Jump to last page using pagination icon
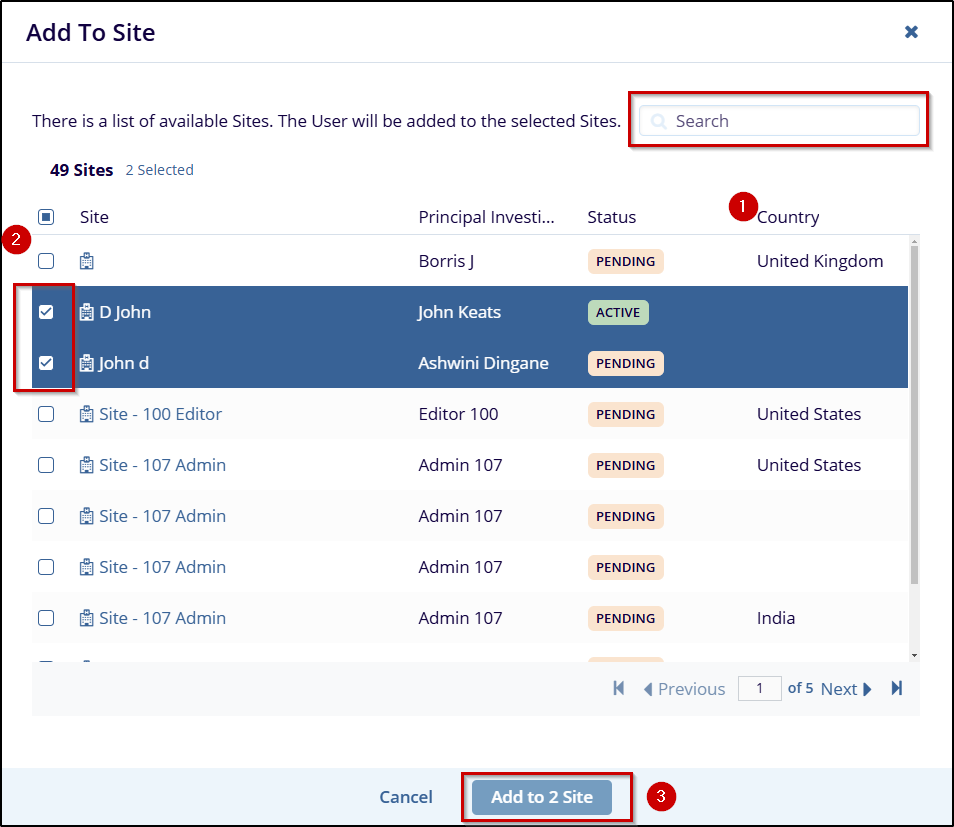The width and height of the screenshot is (954, 827). point(897,688)
